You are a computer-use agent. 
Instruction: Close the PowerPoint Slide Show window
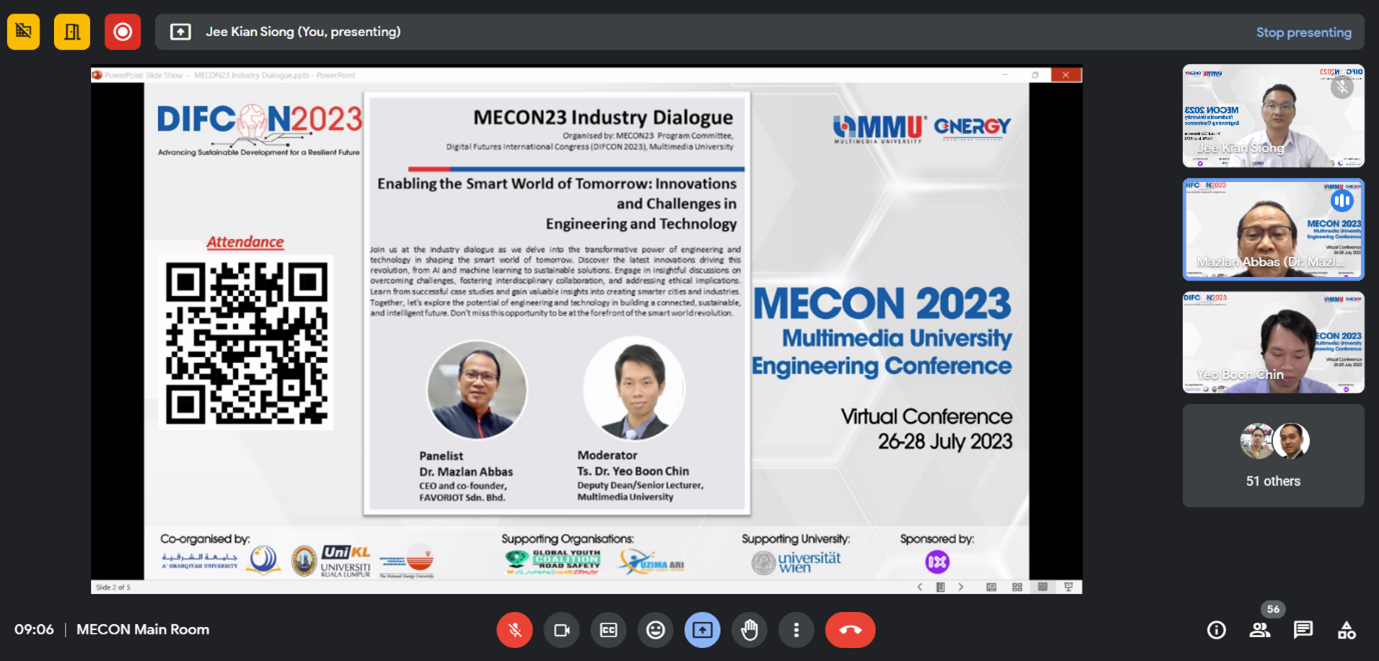(1065, 75)
